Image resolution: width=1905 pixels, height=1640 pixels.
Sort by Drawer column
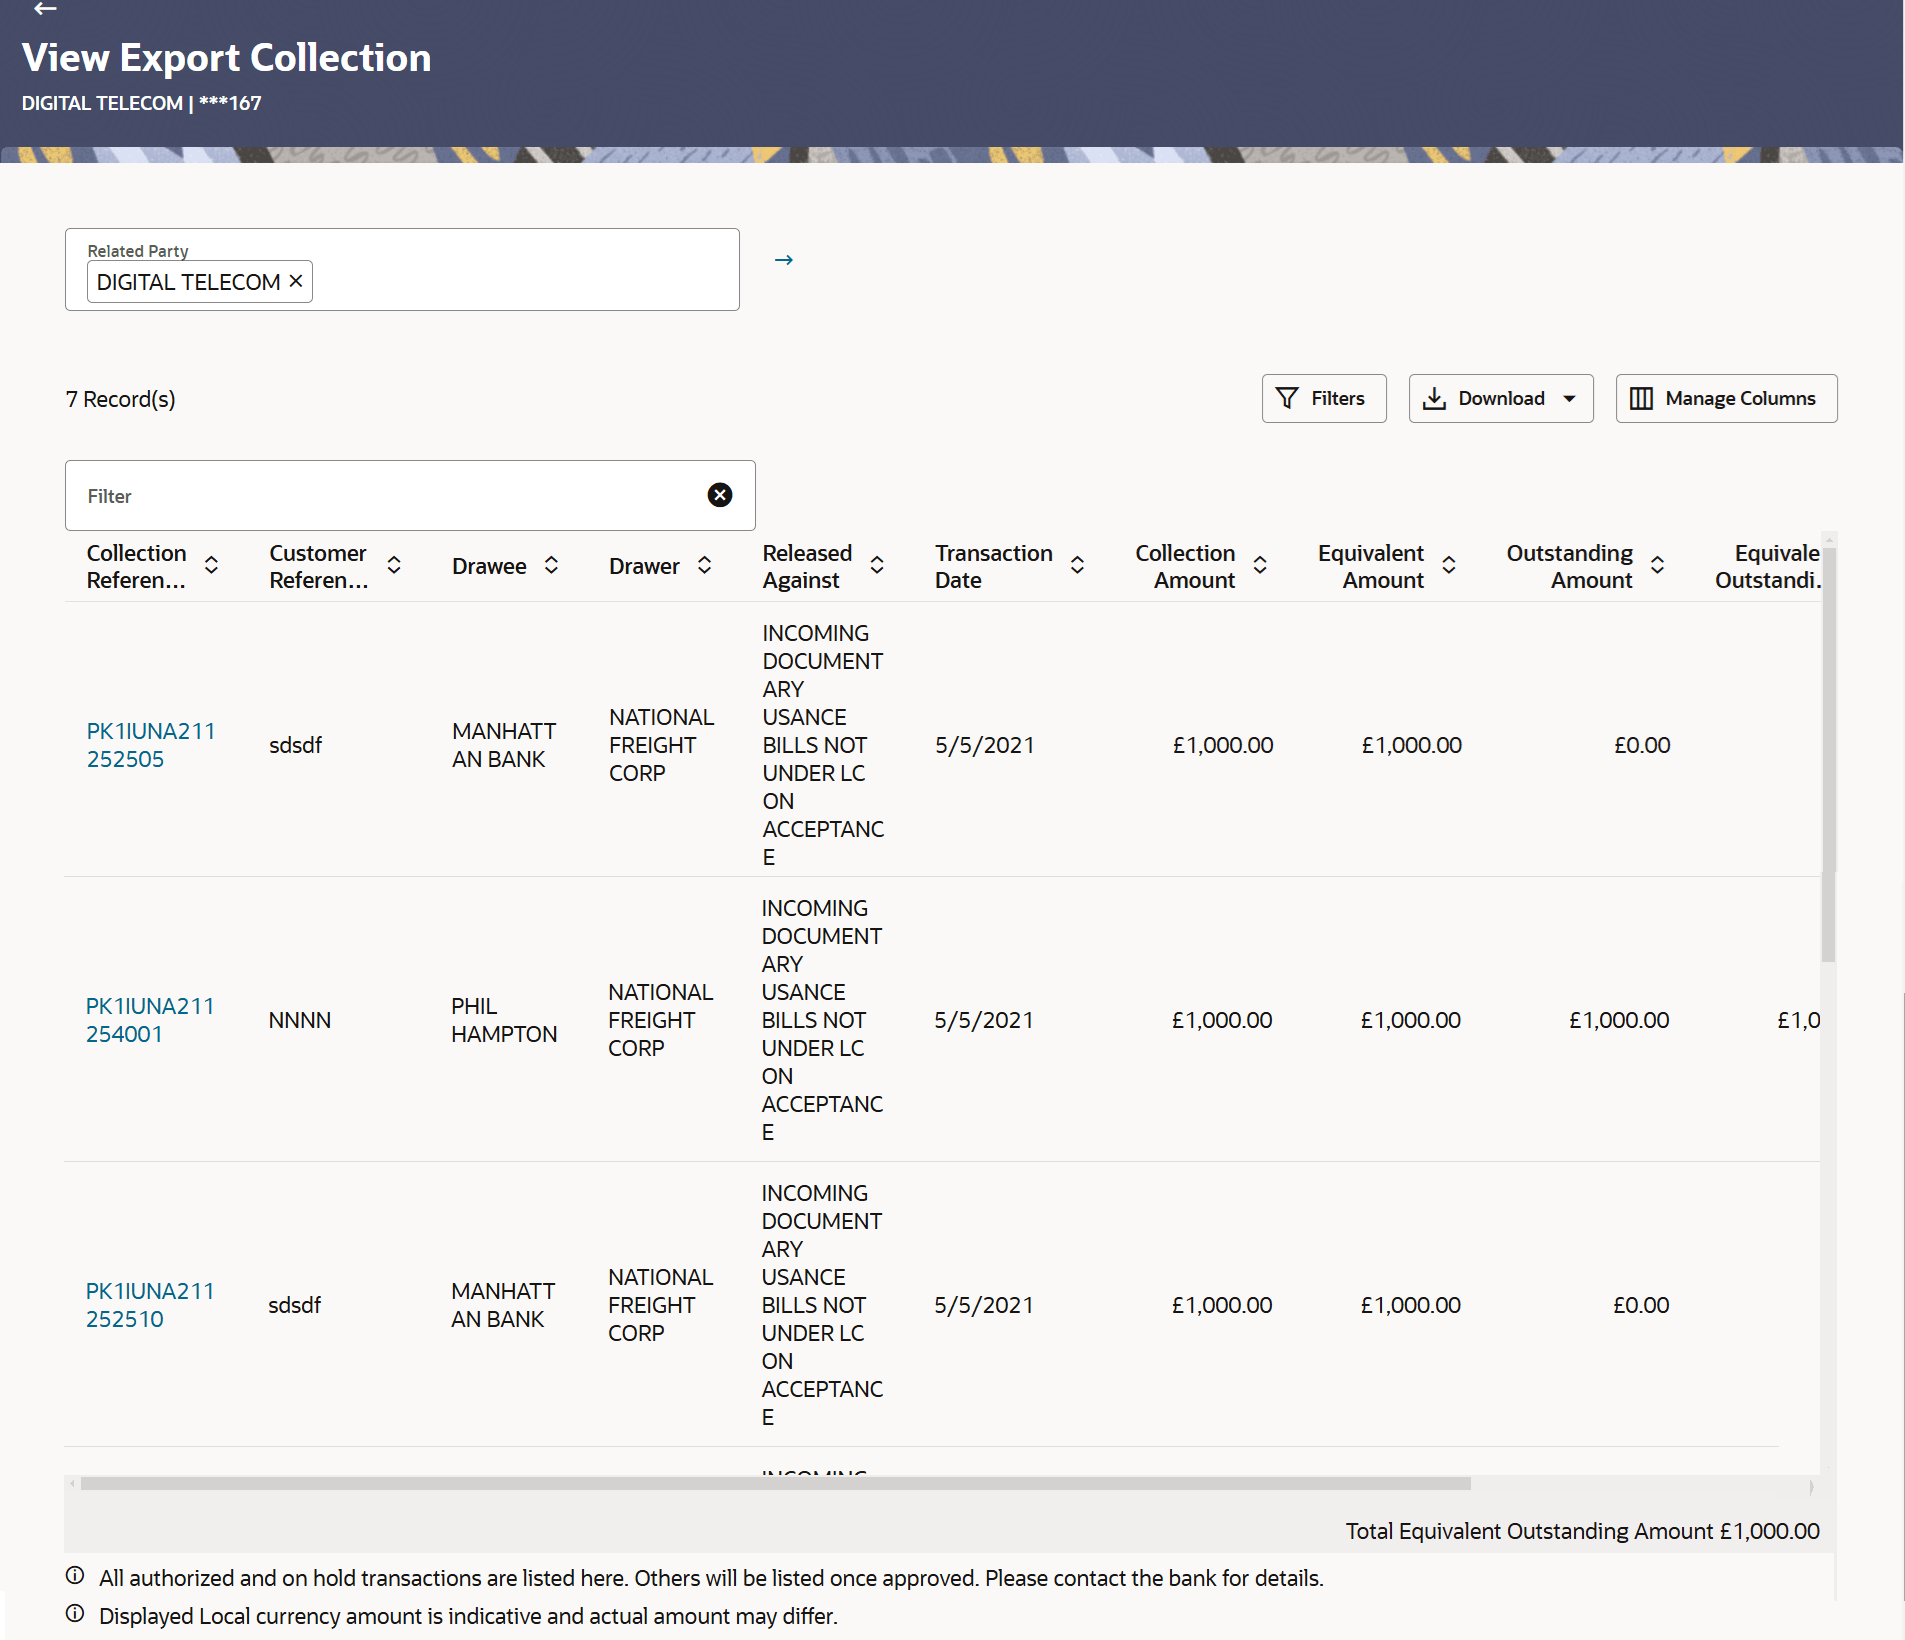[704, 565]
